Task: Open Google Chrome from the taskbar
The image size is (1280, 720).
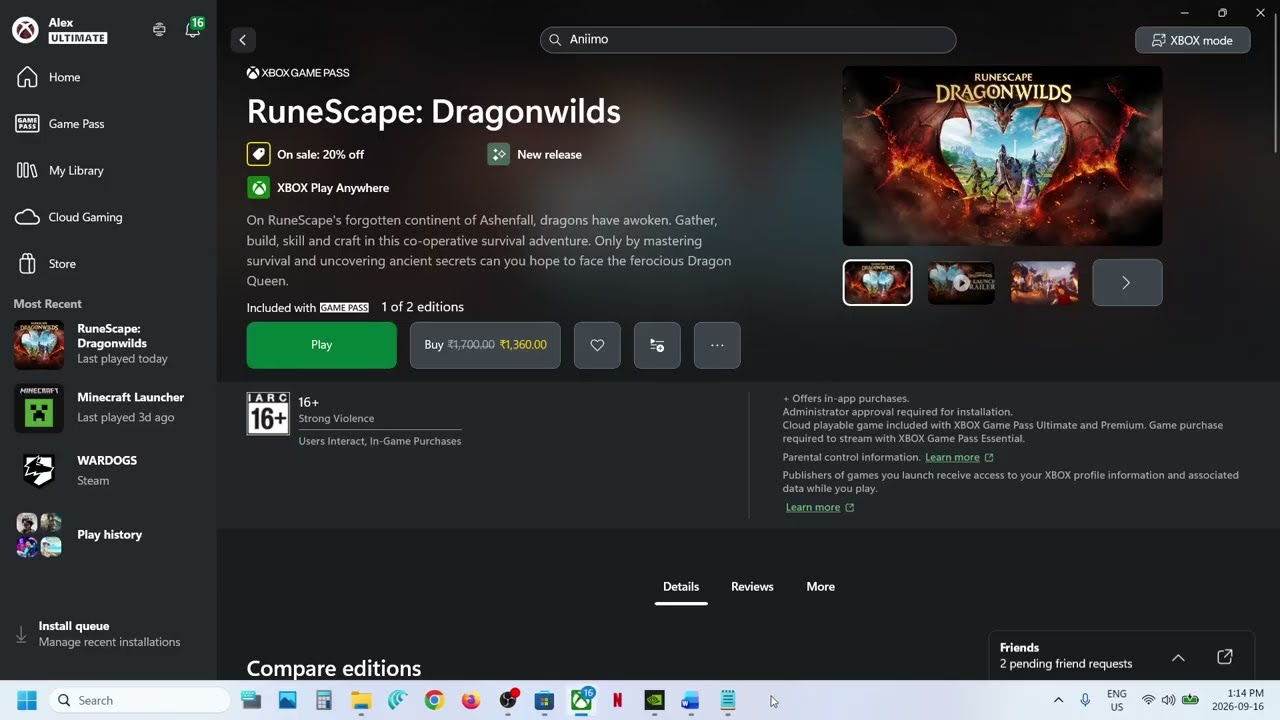Action: click(434, 701)
